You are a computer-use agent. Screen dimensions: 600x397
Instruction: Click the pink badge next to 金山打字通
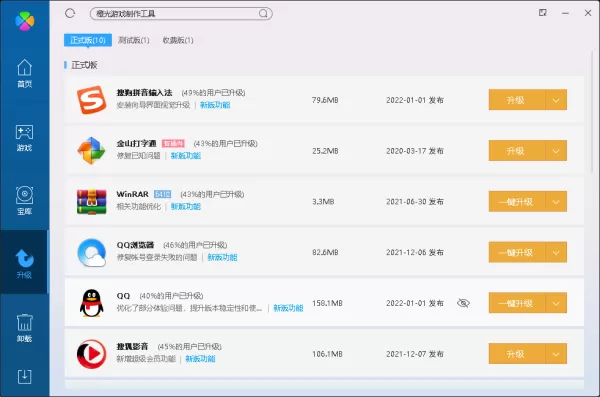pos(173,144)
